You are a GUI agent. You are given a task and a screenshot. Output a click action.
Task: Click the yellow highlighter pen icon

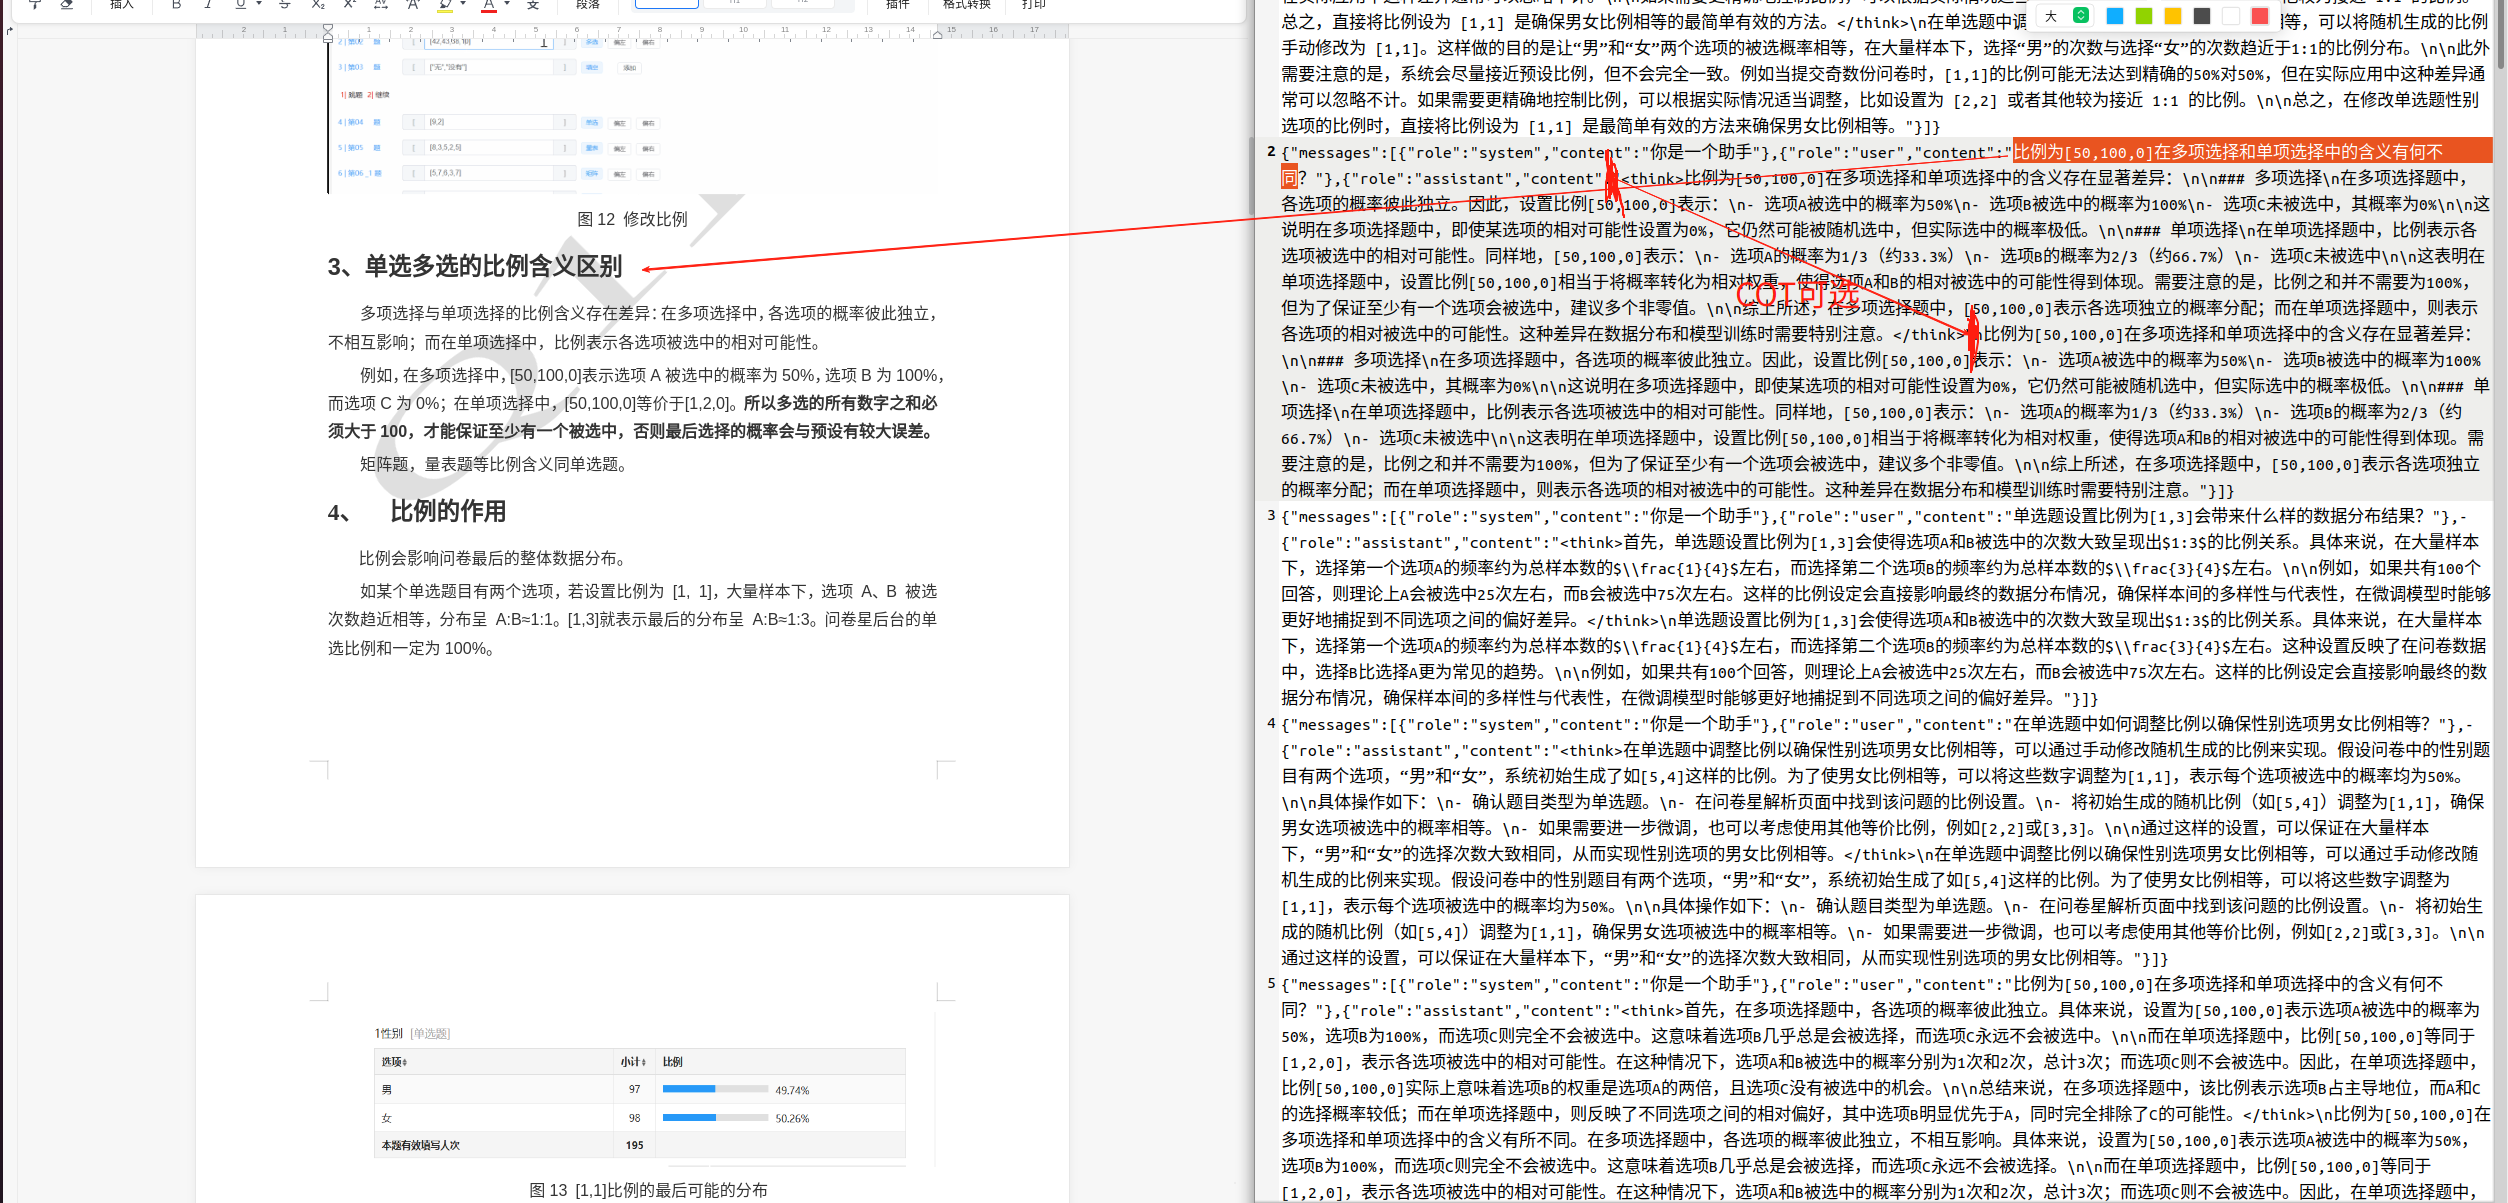pyautogui.click(x=446, y=5)
